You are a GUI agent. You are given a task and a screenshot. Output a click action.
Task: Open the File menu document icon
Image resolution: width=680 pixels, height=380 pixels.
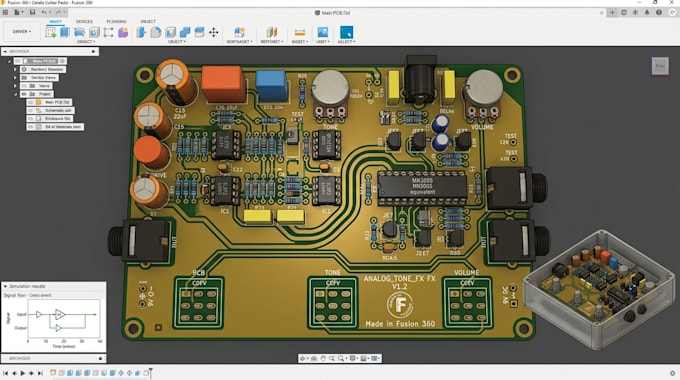tap(18, 13)
